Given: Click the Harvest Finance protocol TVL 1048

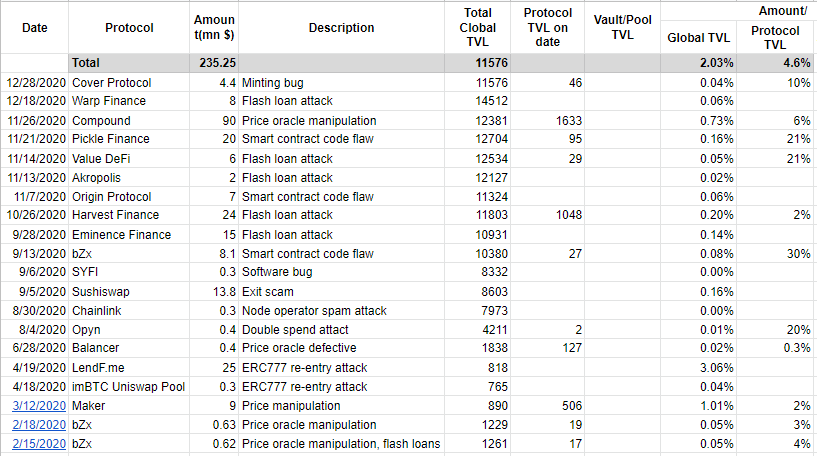Looking at the screenshot, I should click(x=548, y=215).
